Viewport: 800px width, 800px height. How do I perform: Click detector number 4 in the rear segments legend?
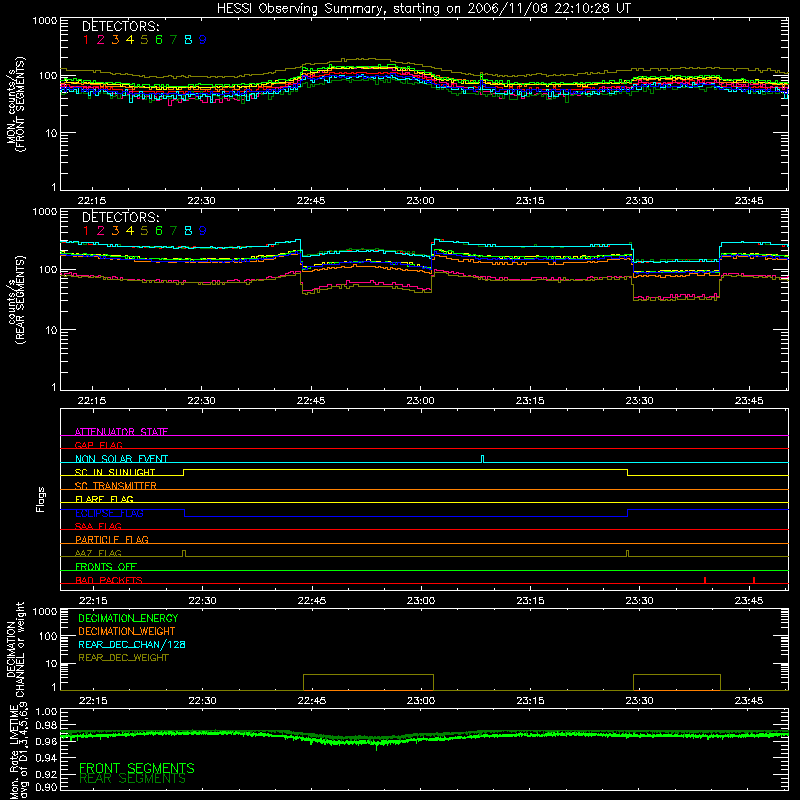click(130, 231)
